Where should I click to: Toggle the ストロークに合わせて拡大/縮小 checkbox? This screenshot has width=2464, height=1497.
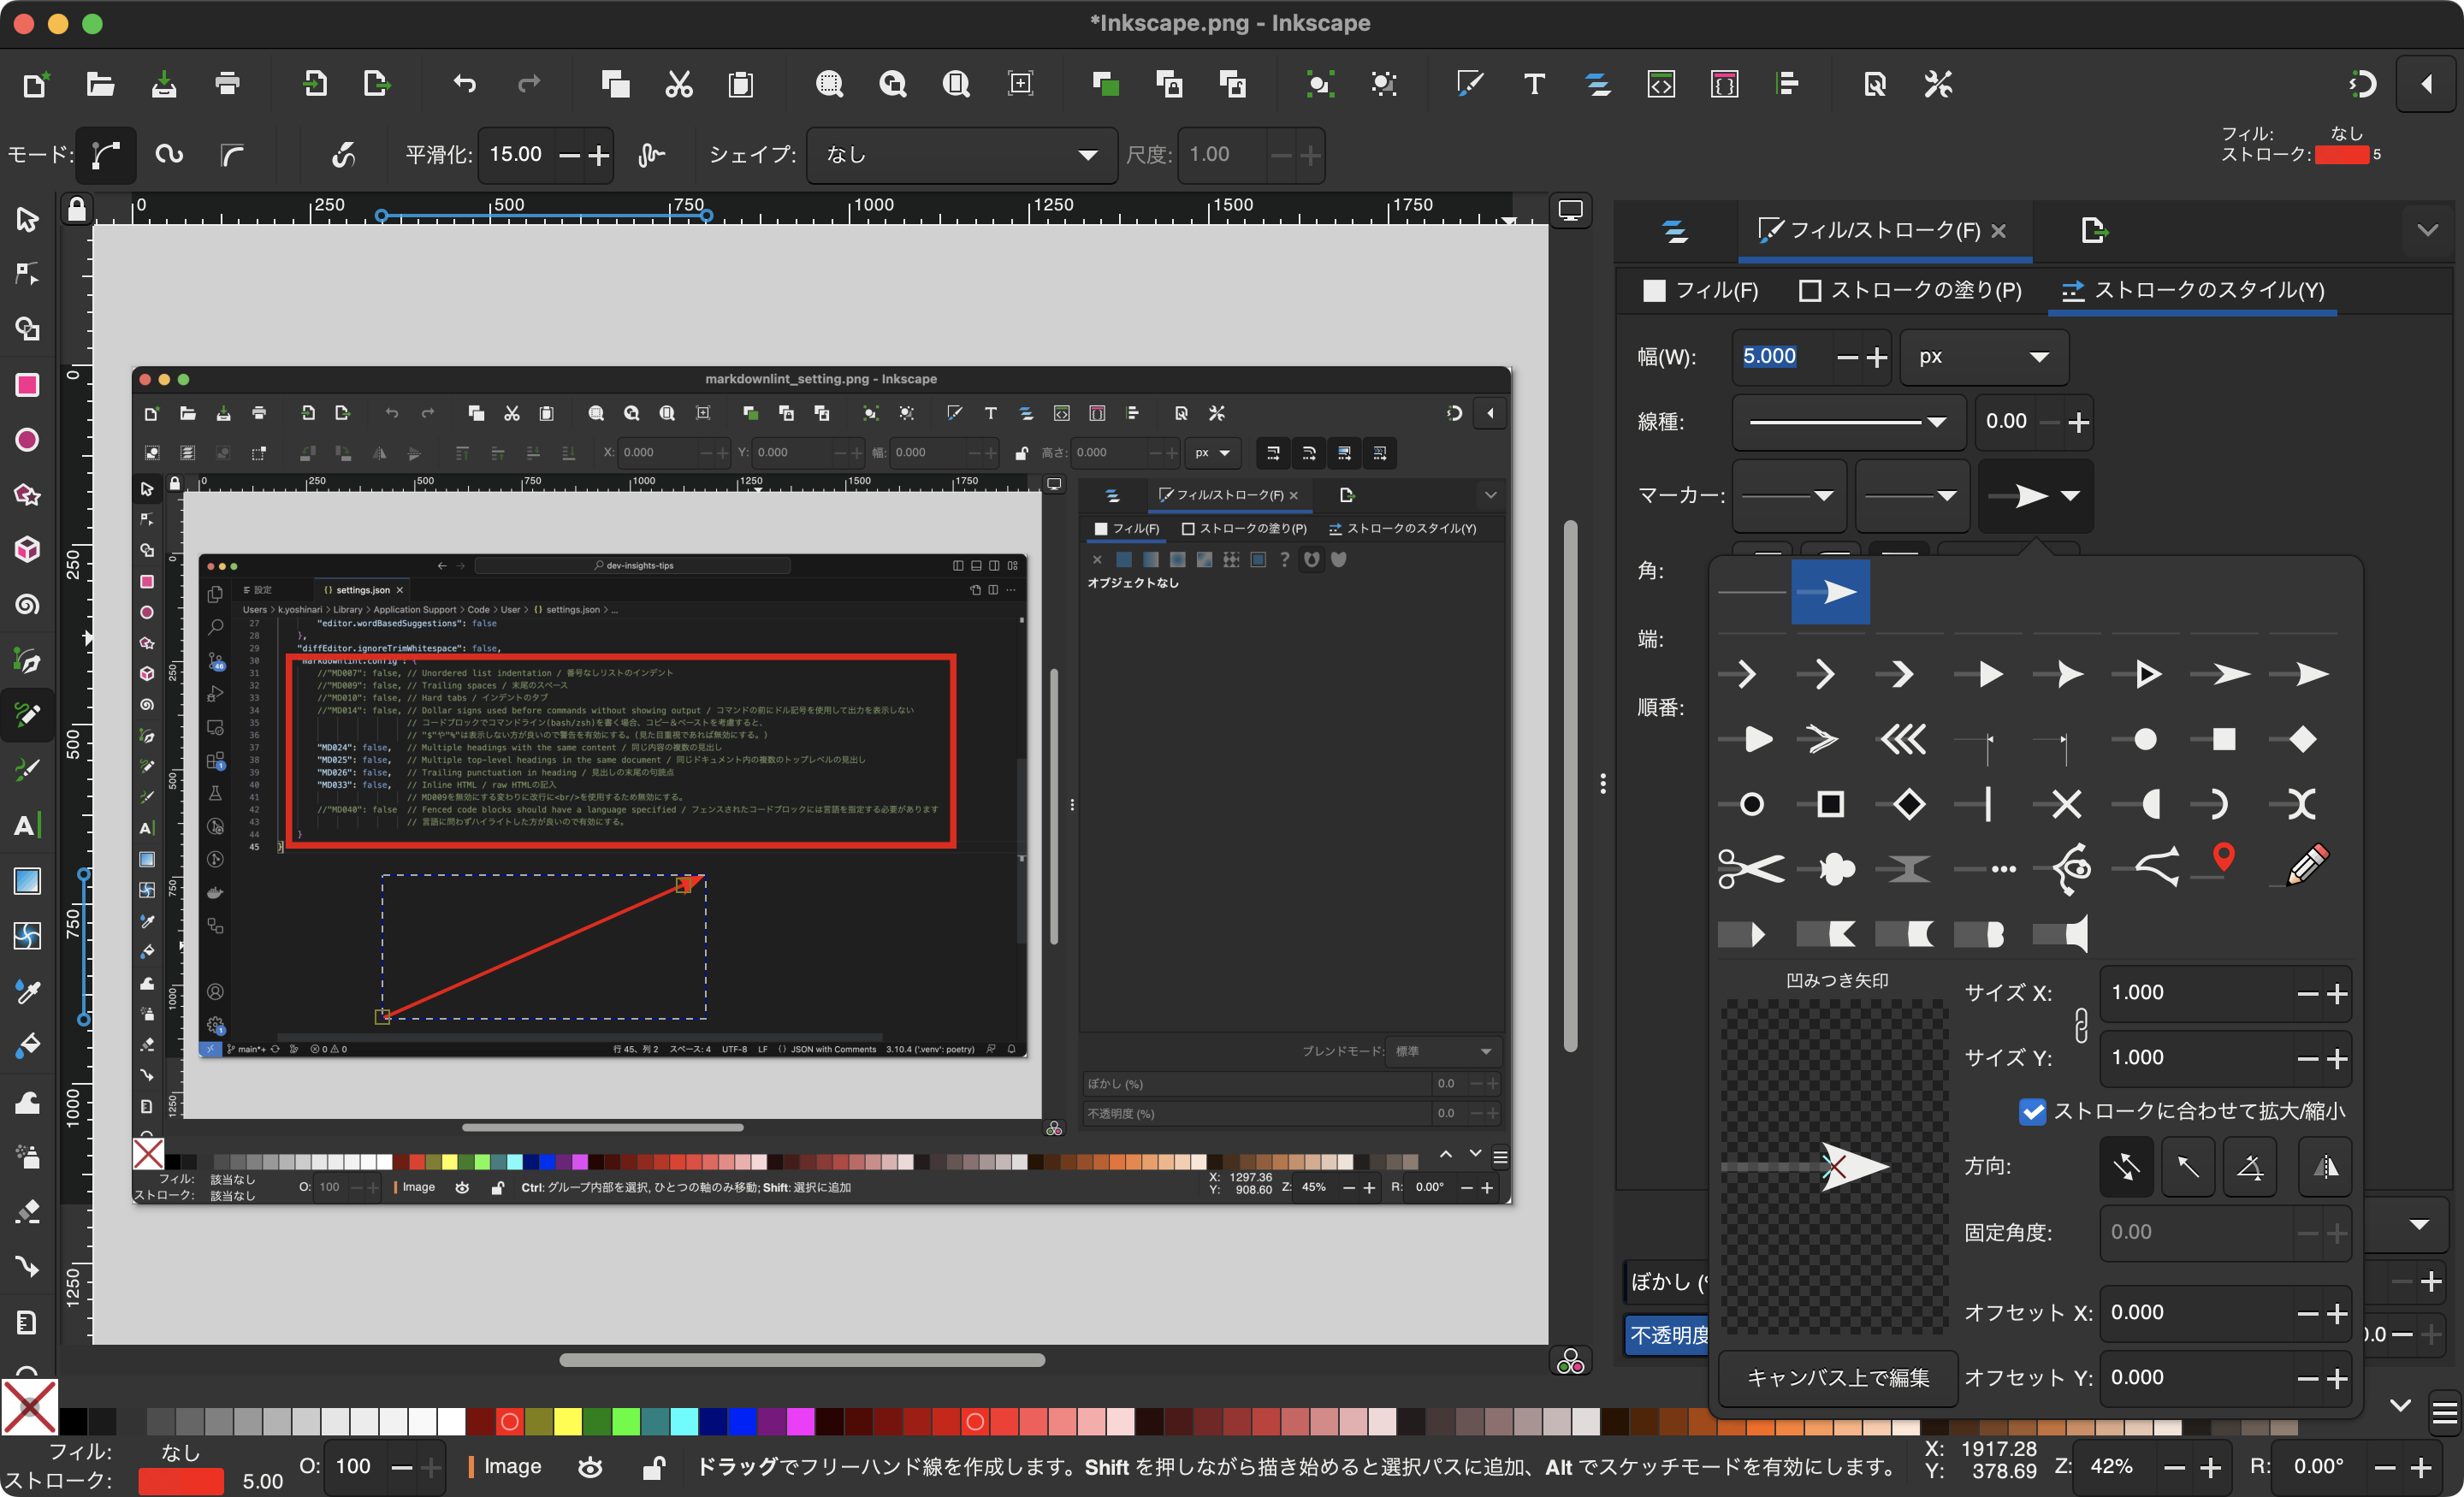click(x=2031, y=1111)
